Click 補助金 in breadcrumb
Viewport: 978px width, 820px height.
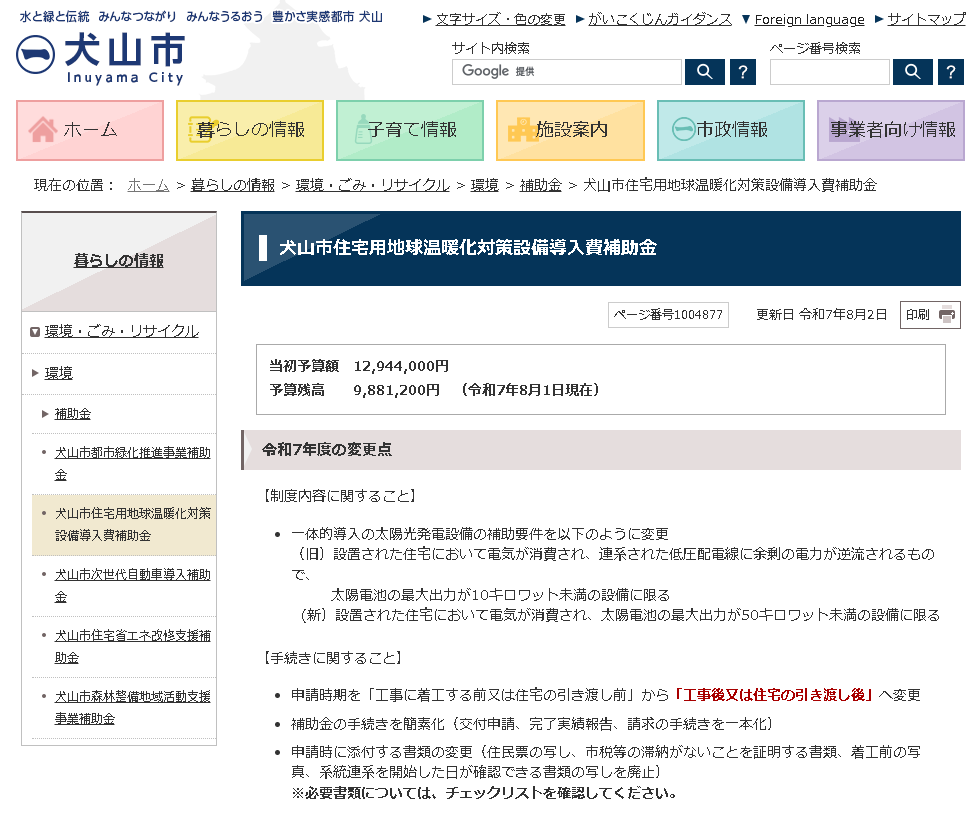point(541,185)
